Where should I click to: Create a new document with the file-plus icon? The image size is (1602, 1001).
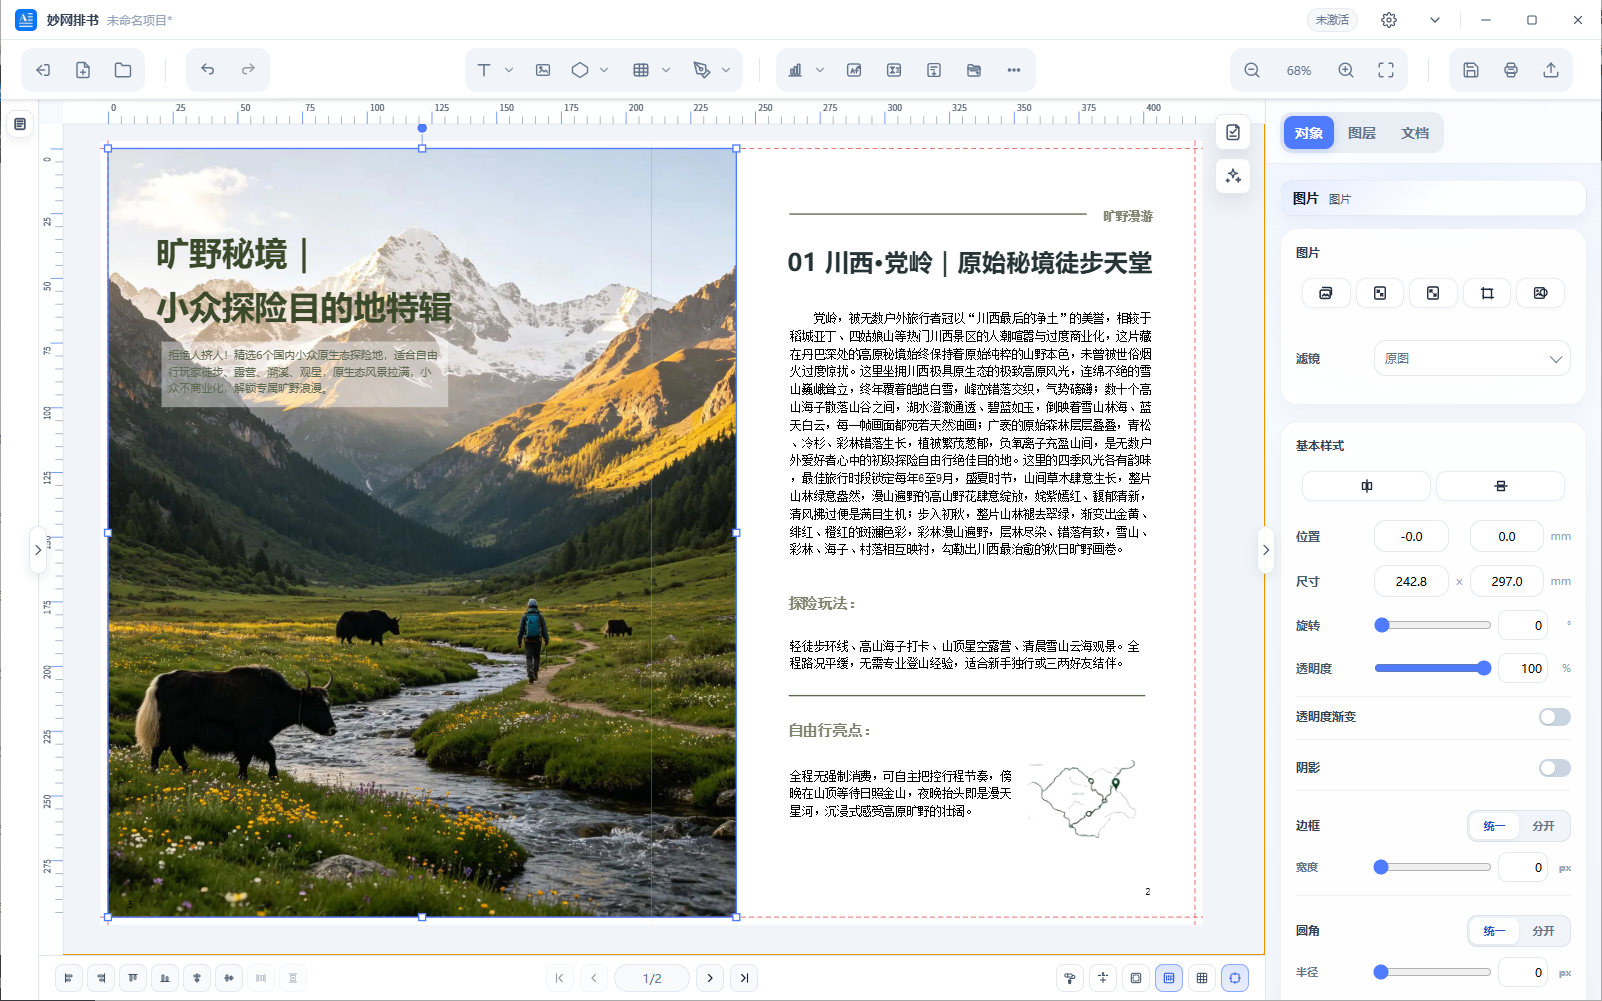(x=83, y=70)
